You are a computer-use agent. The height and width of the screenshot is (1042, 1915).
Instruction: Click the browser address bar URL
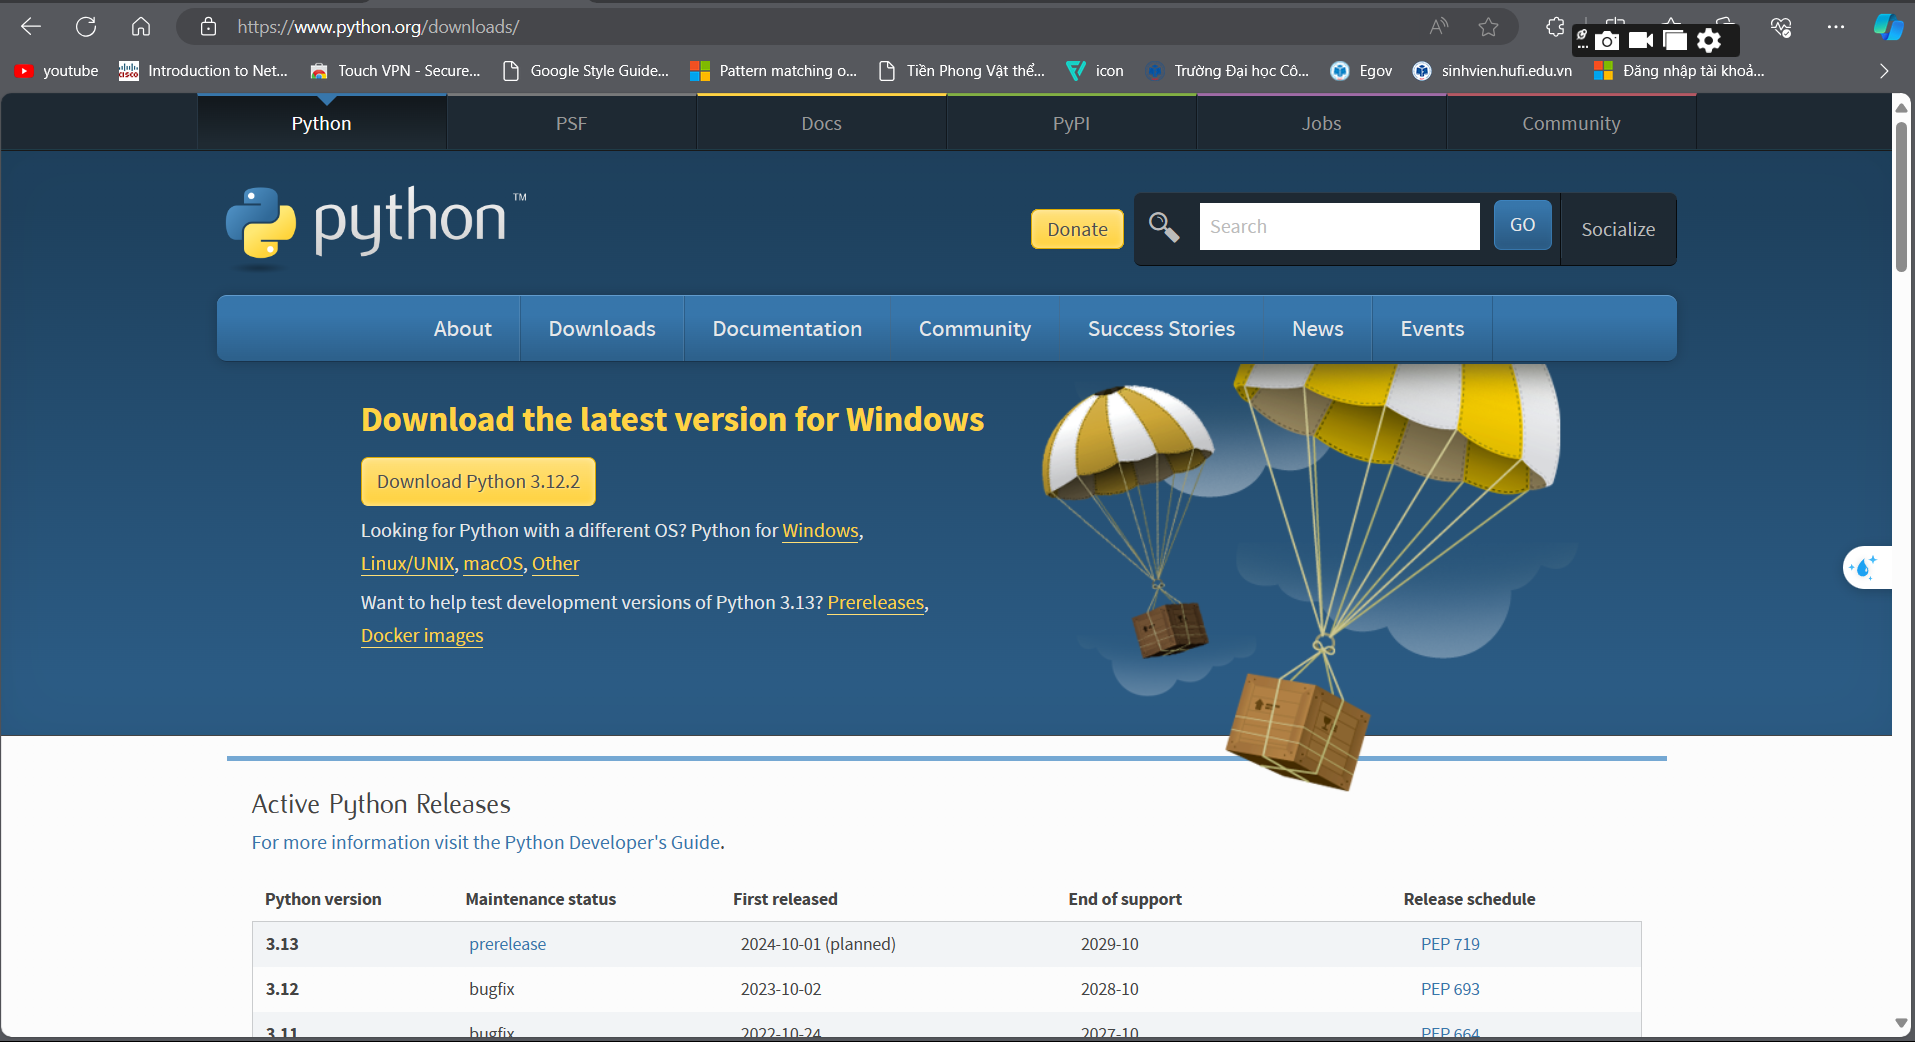click(x=378, y=27)
